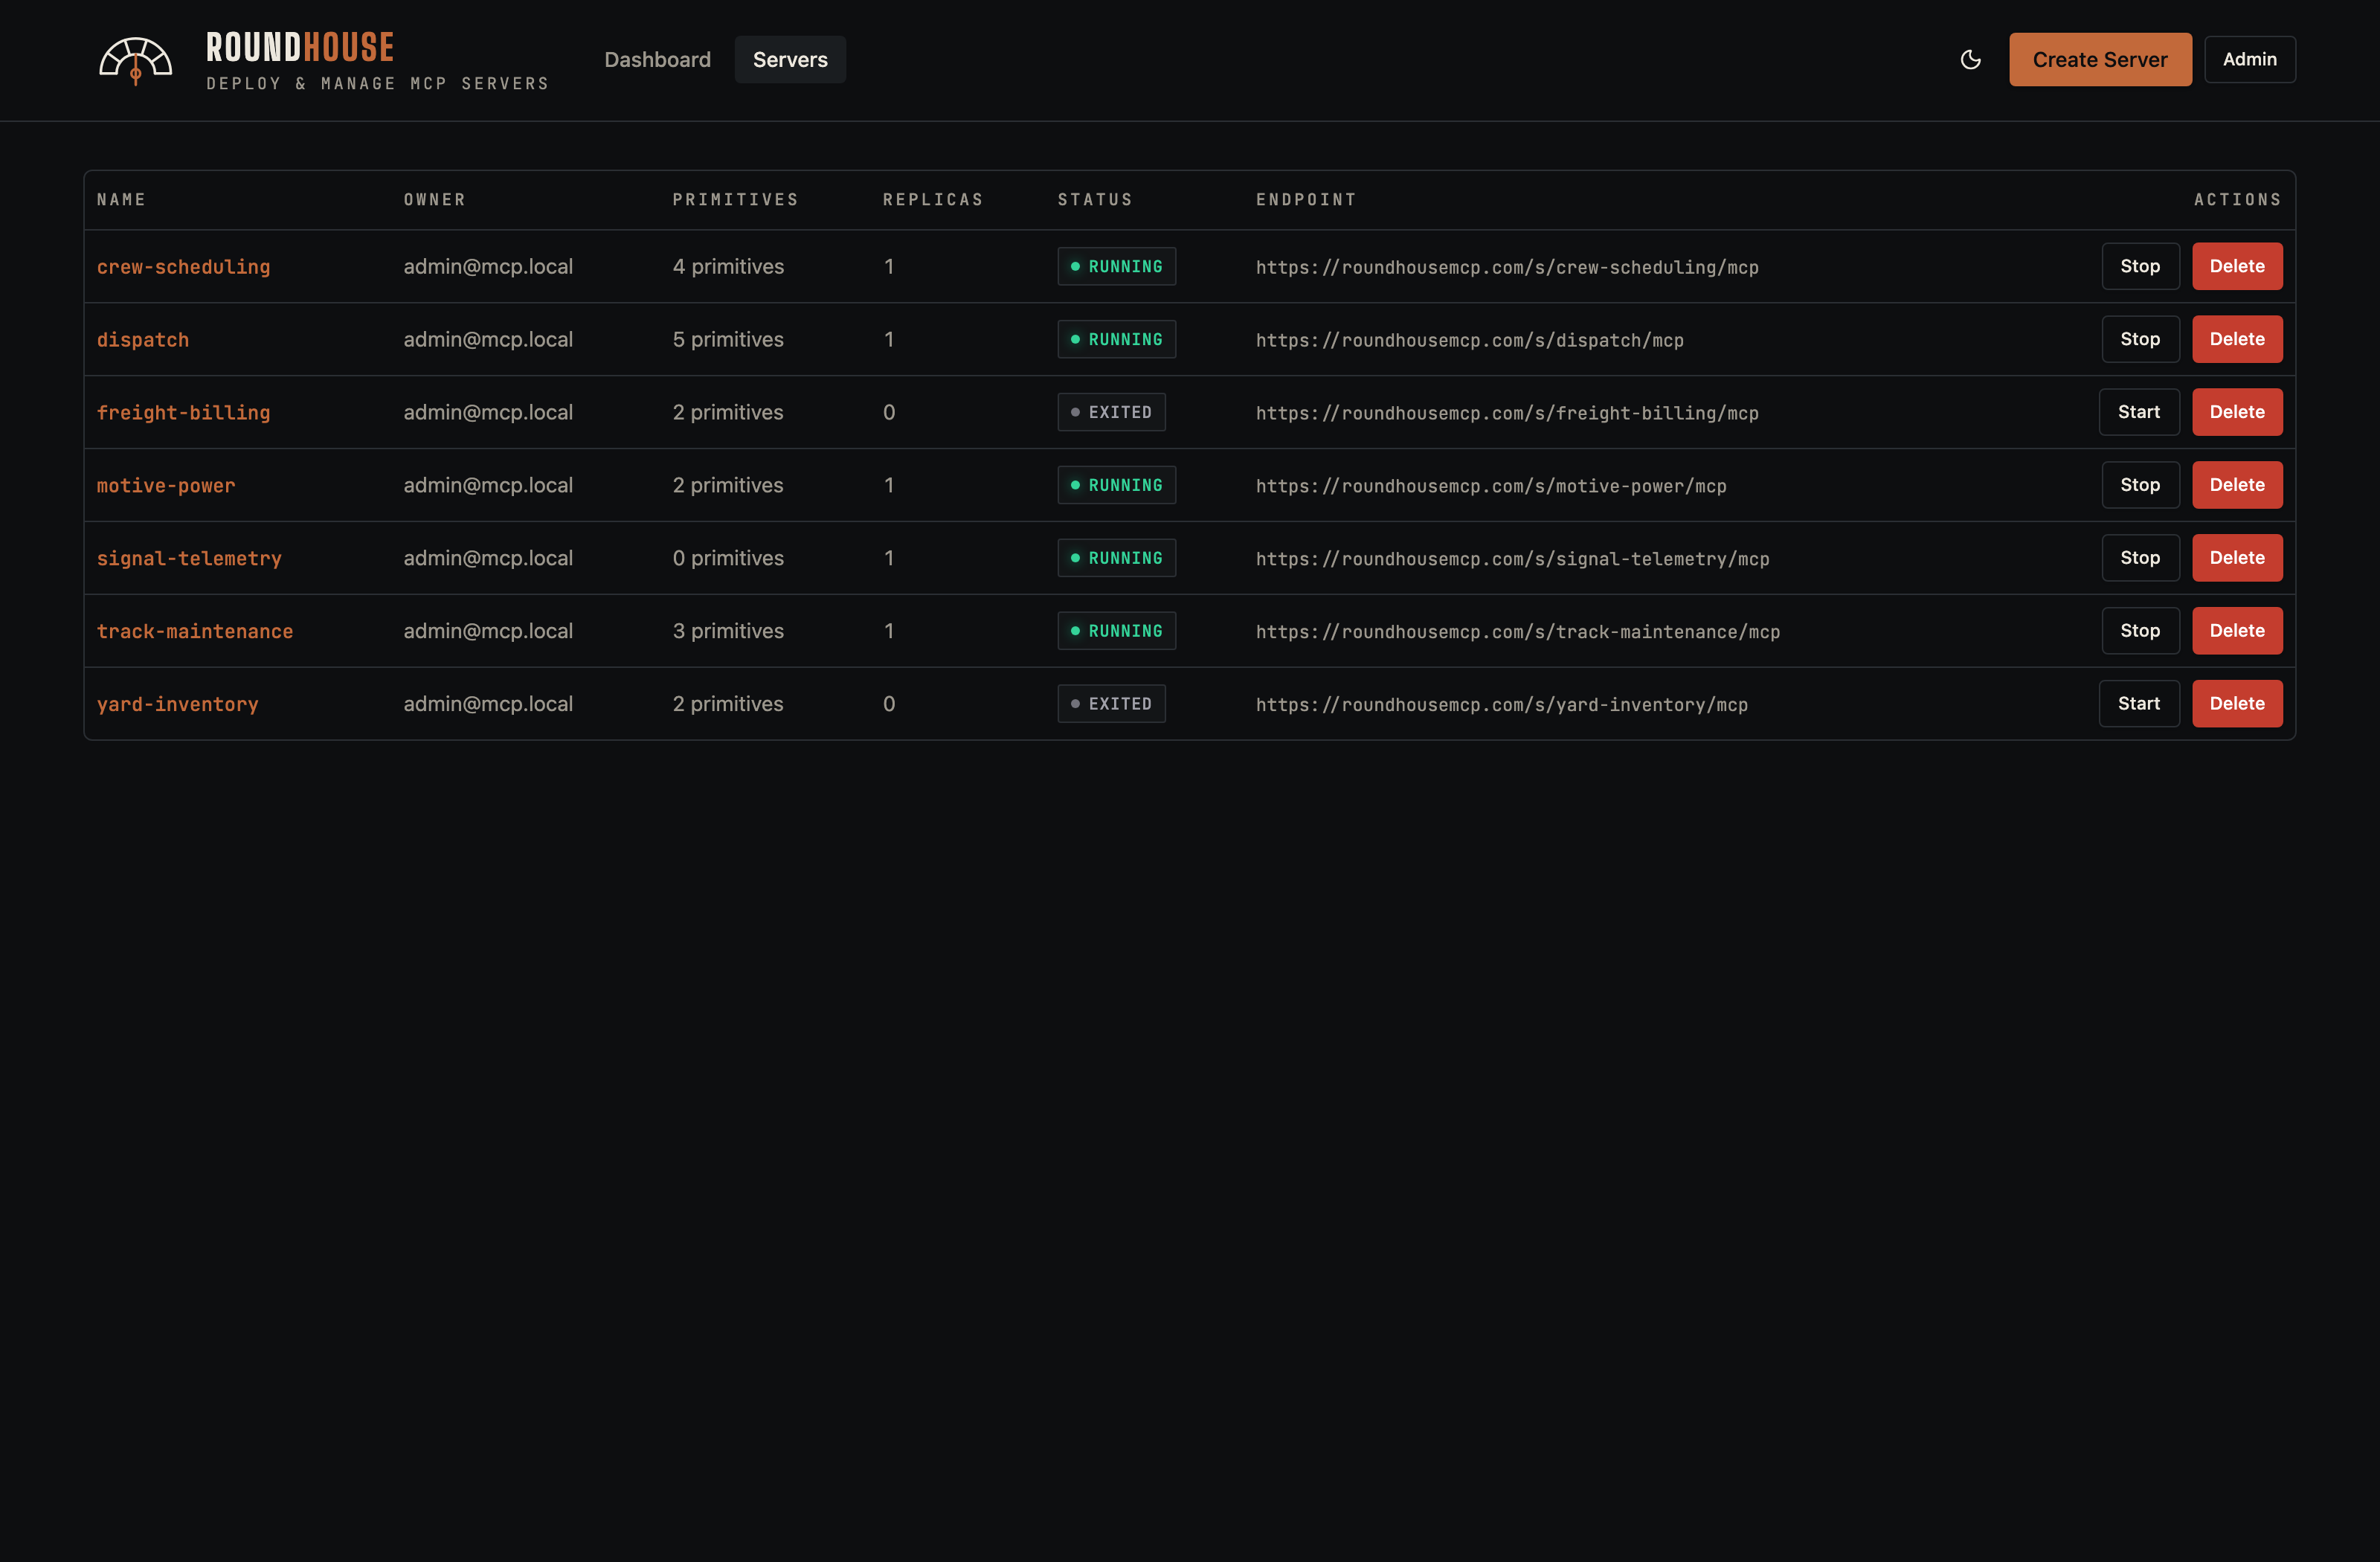Start the yard-inventory server
Viewport: 2380px width, 1562px height.
pos(2139,704)
